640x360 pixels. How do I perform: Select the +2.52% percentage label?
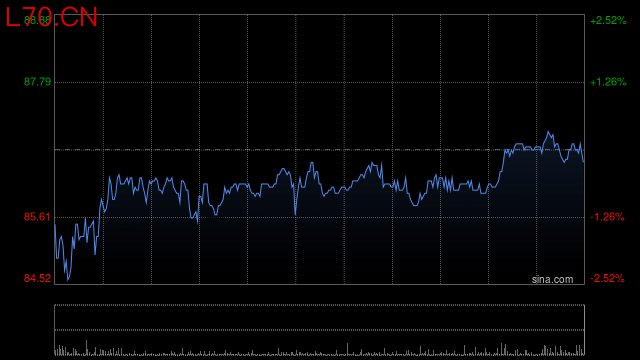608,20
